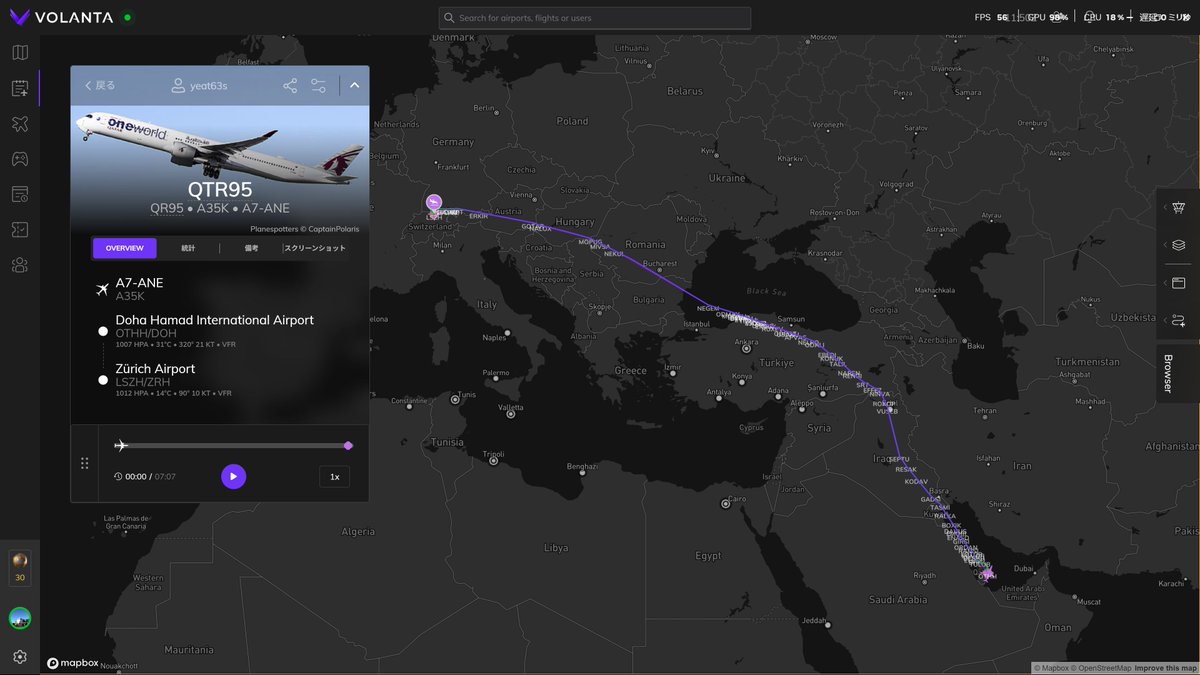This screenshot has height=675, width=1200.
Task: Click the FPS readout
Action: click(x=991, y=17)
